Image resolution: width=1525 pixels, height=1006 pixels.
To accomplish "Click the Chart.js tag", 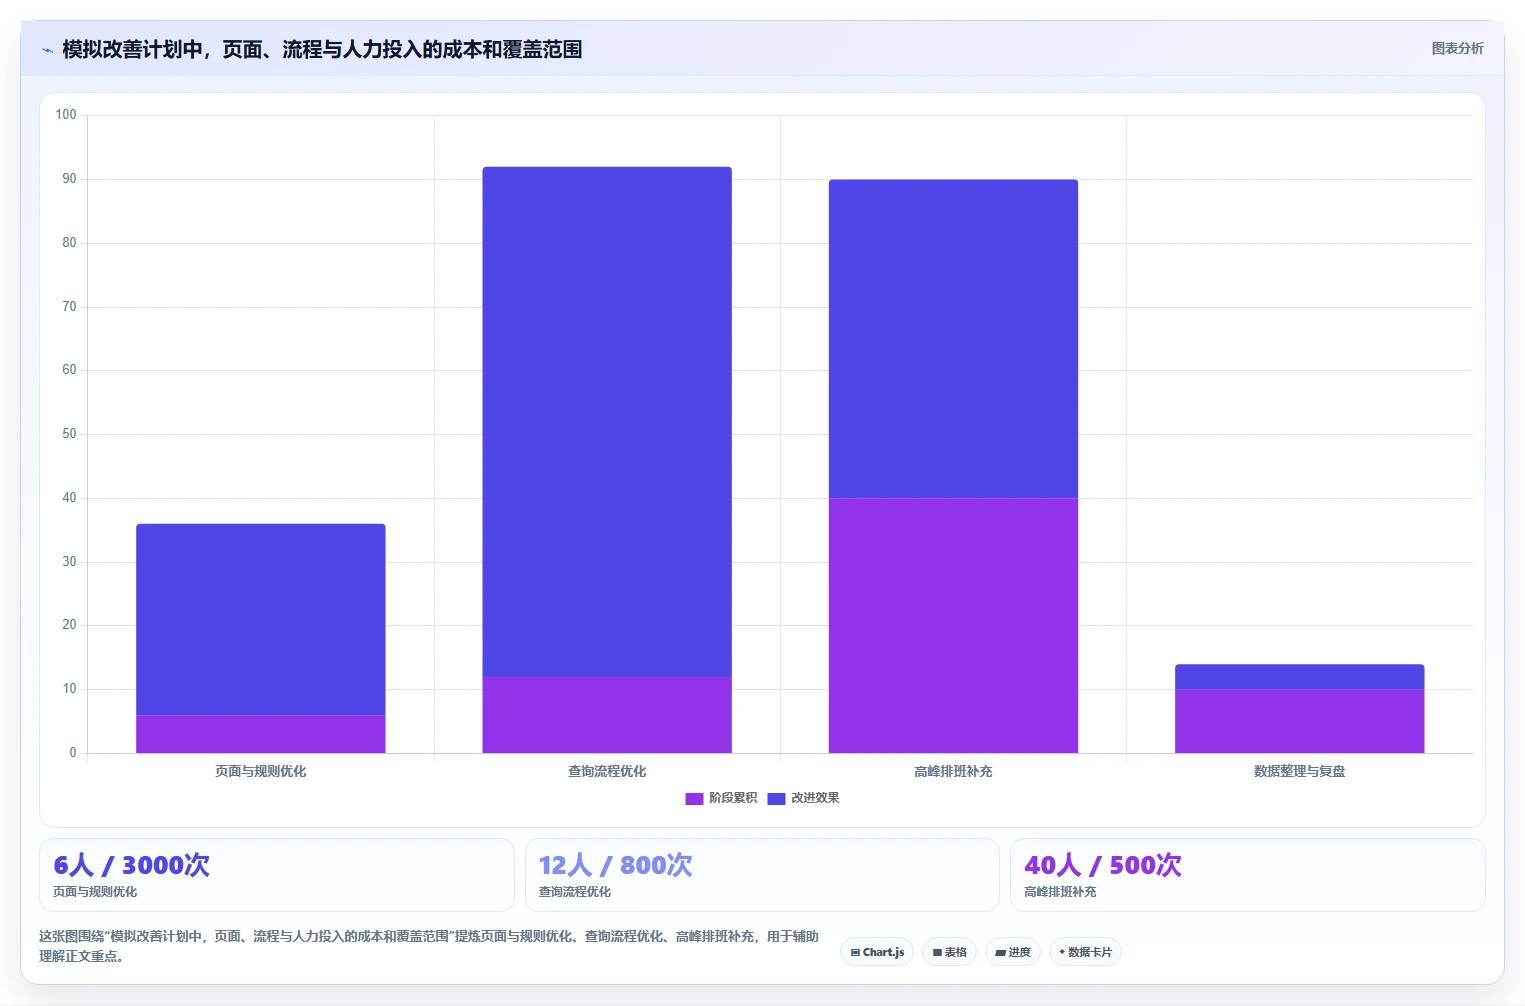I will pyautogui.click(x=877, y=952).
